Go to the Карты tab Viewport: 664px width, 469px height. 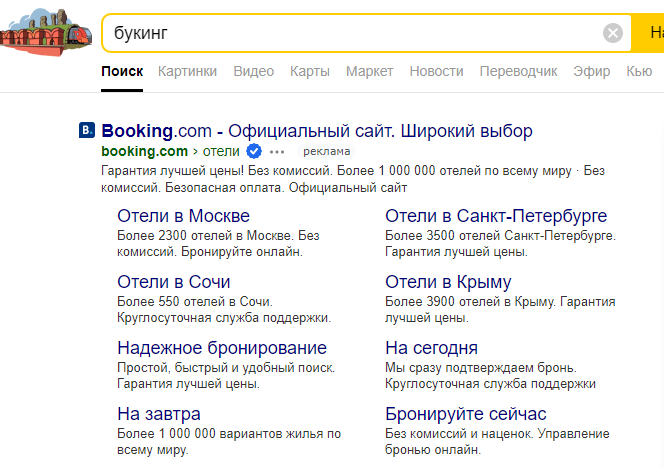click(x=310, y=71)
